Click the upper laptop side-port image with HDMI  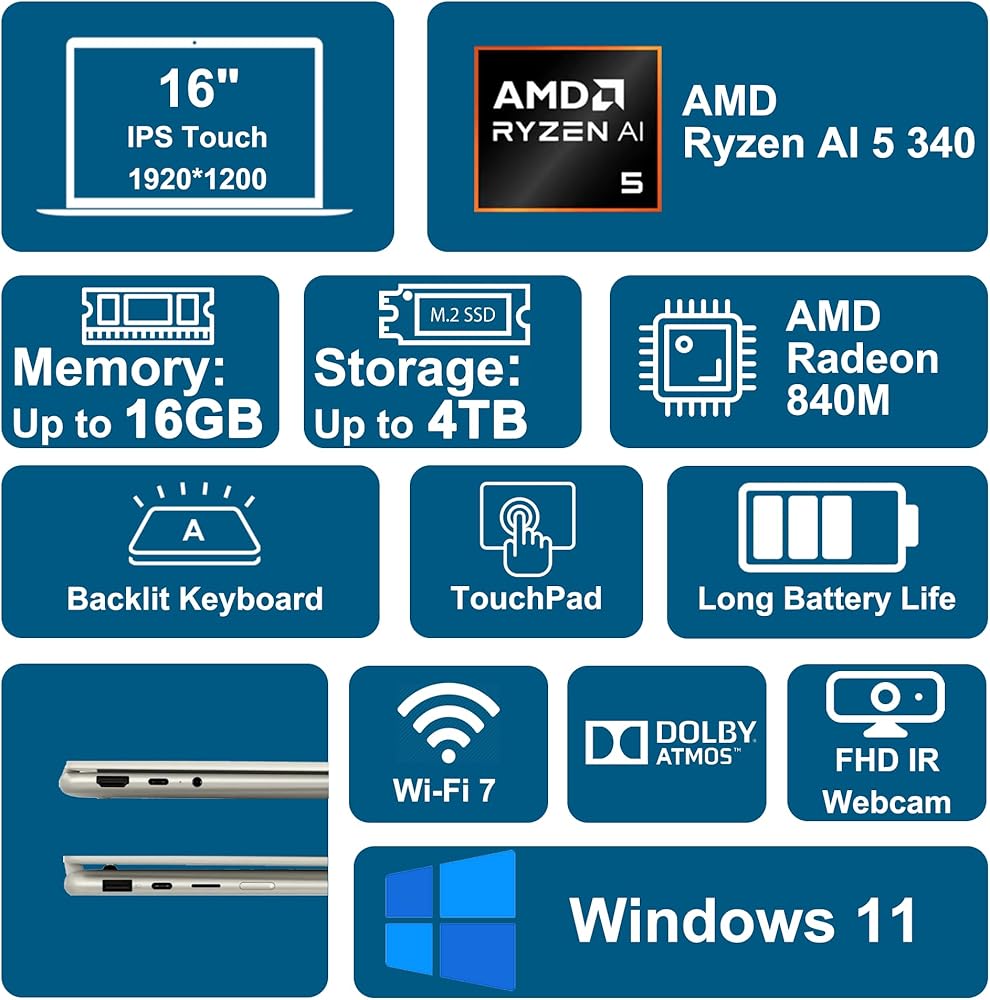193,779
